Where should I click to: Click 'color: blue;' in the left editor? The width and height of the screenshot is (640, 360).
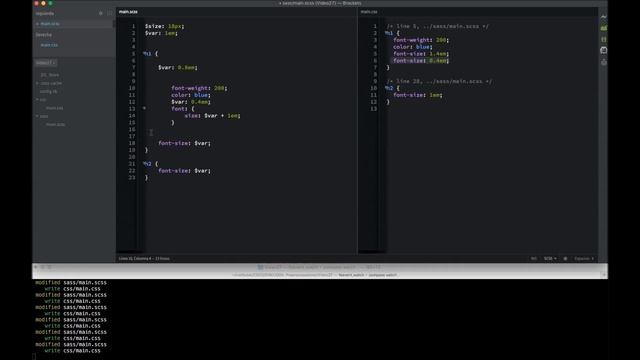pos(191,95)
